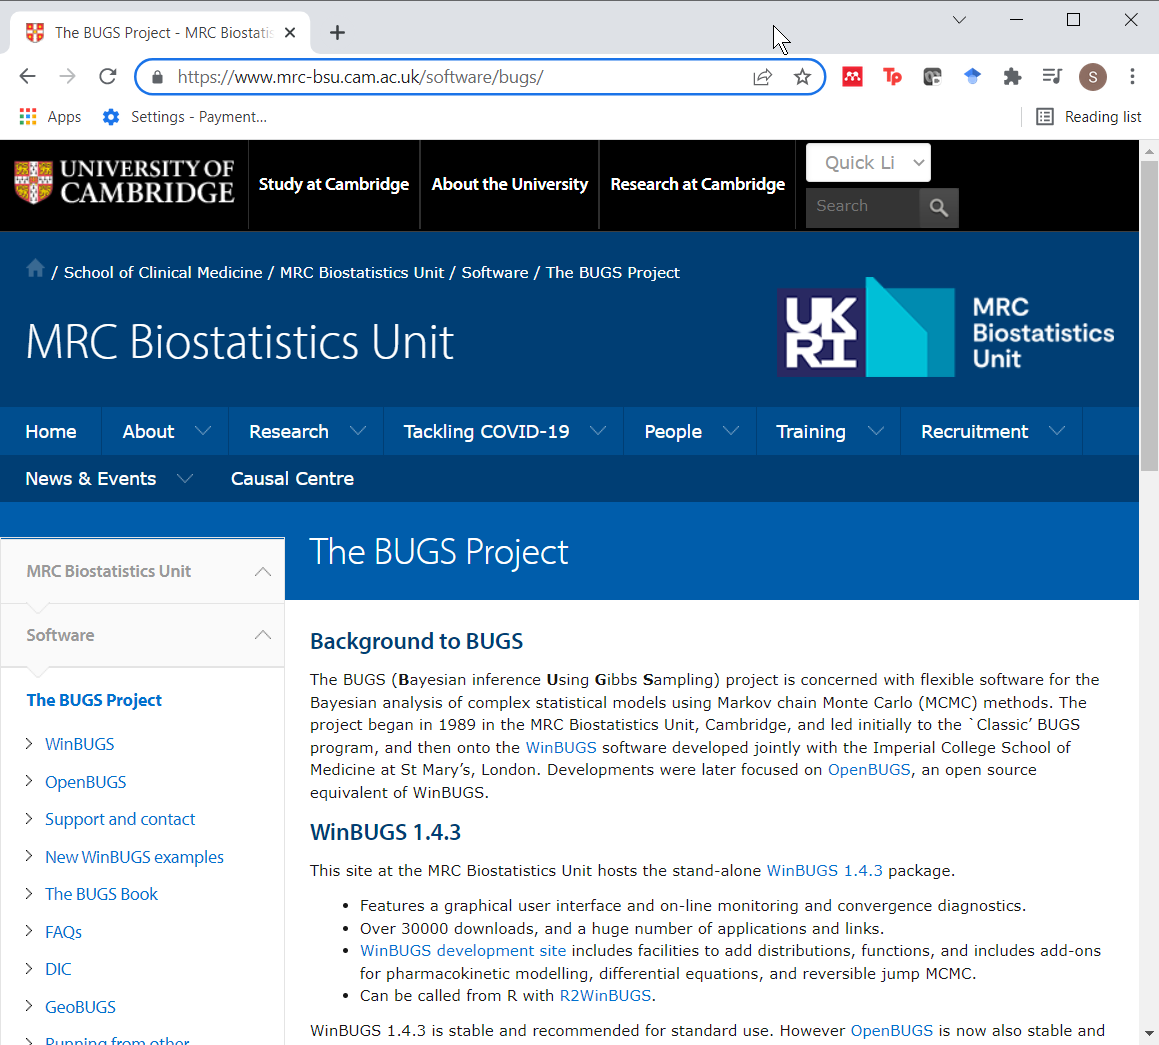Image resolution: width=1159 pixels, height=1045 pixels.
Task: Click the padlock site info icon
Action: (x=157, y=77)
